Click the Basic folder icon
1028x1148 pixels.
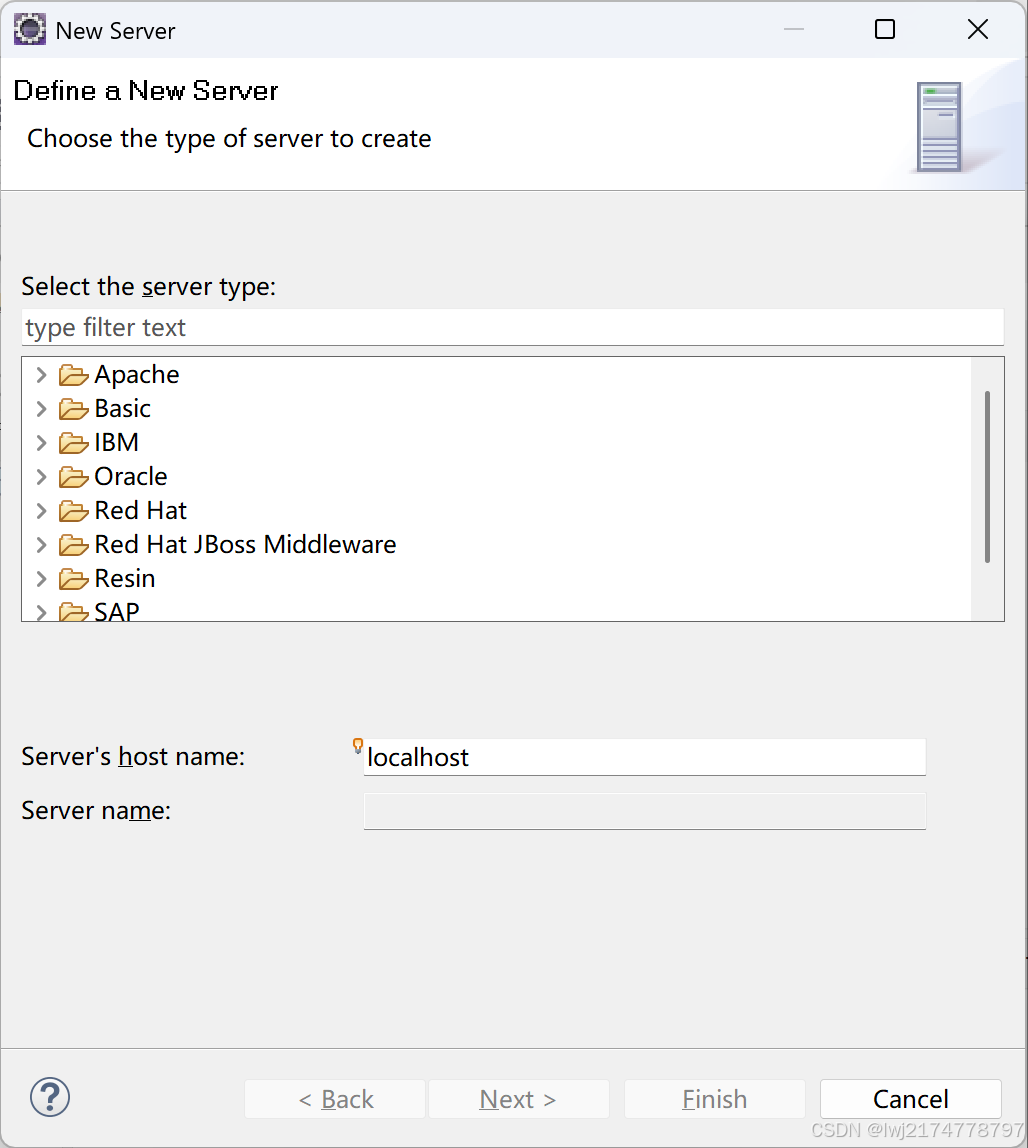(73, 409)
